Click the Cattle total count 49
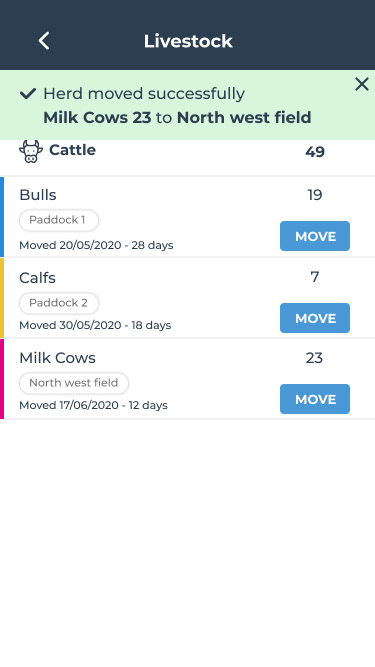Image resolution: width=375 pixels, height=667 pixels. (x=315, y=152)
